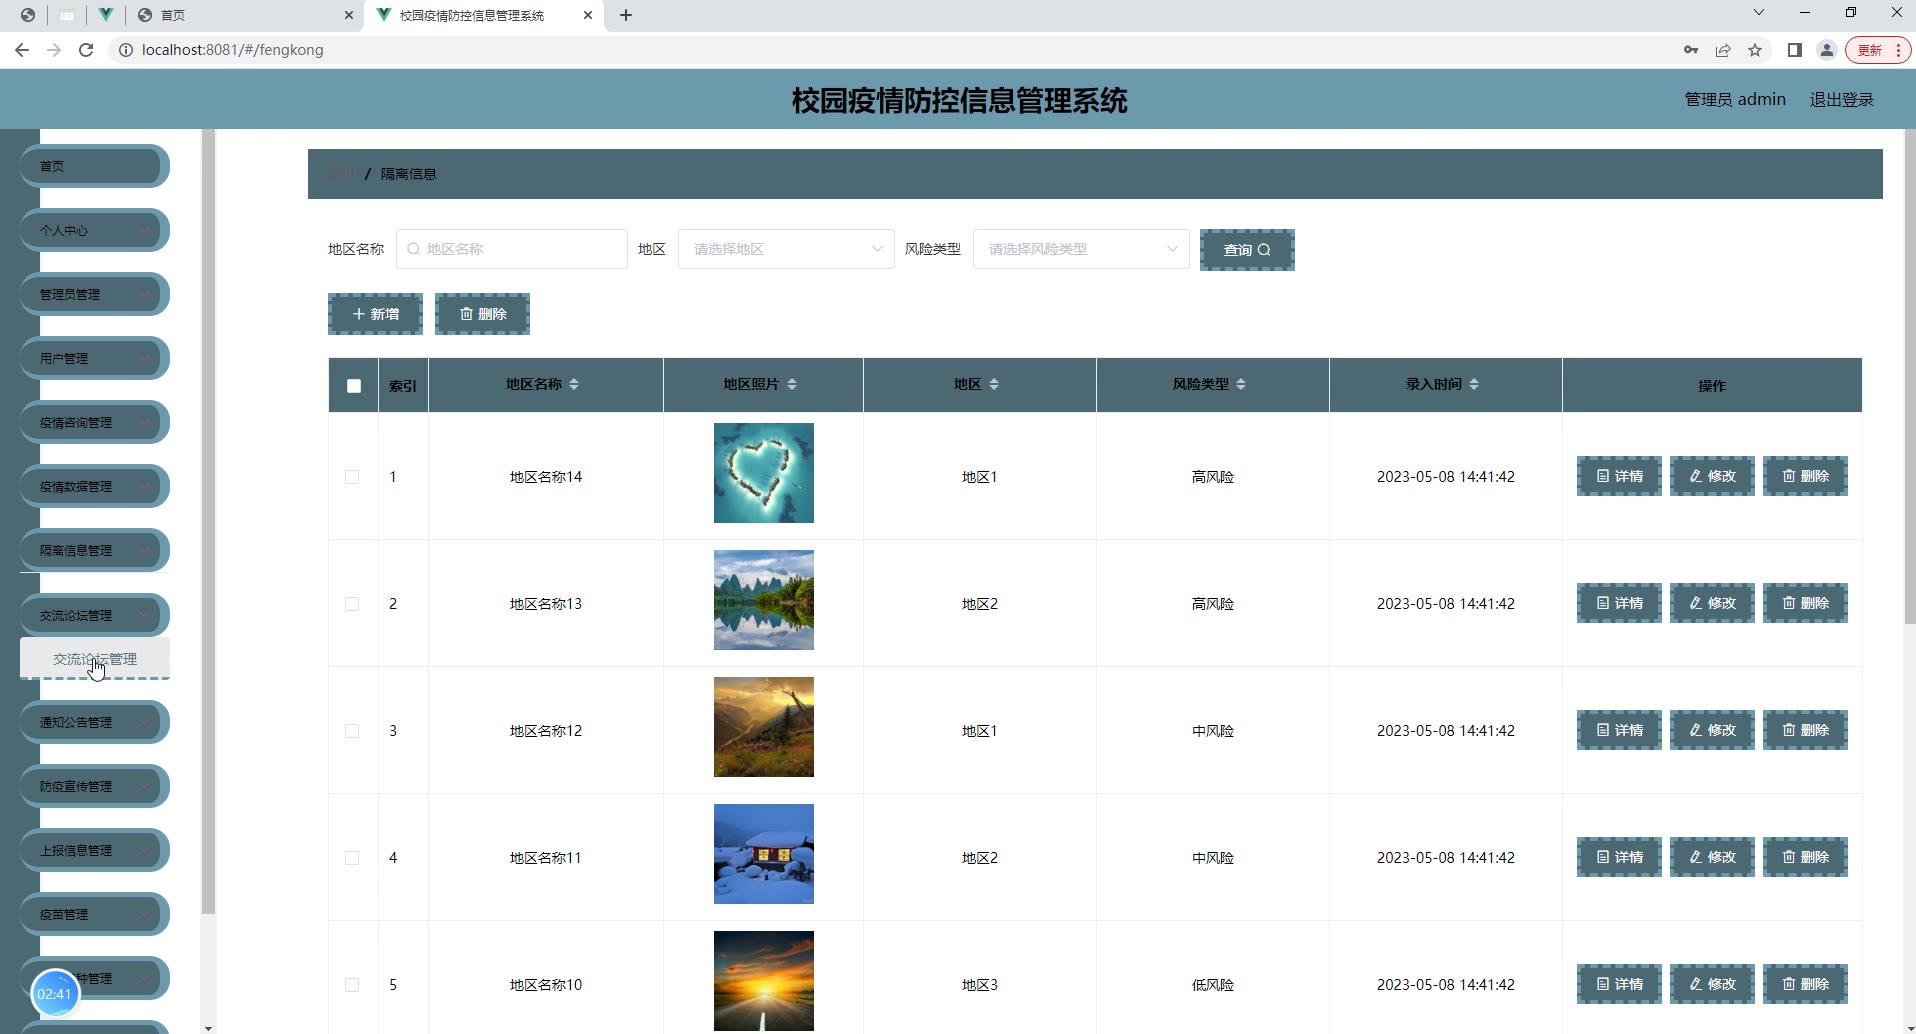Toggle the select-all checkbox in table header
The width and height of the screenshot is (1916, 1034).
354,386
